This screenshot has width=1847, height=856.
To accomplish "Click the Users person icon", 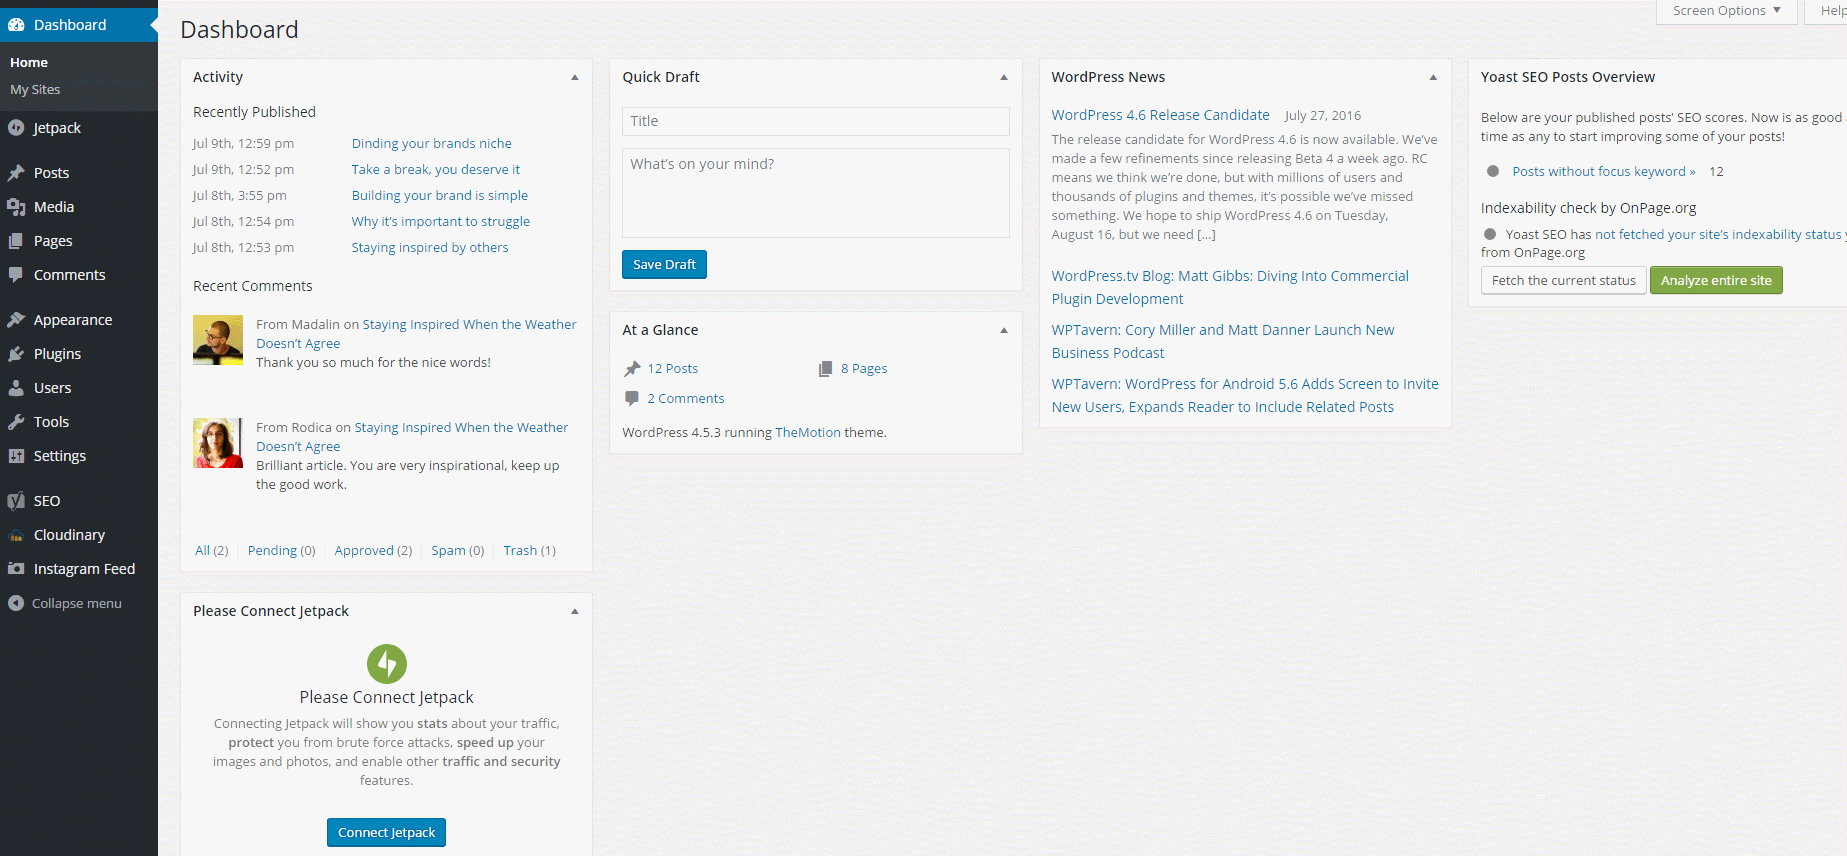I will click(16, 388).
